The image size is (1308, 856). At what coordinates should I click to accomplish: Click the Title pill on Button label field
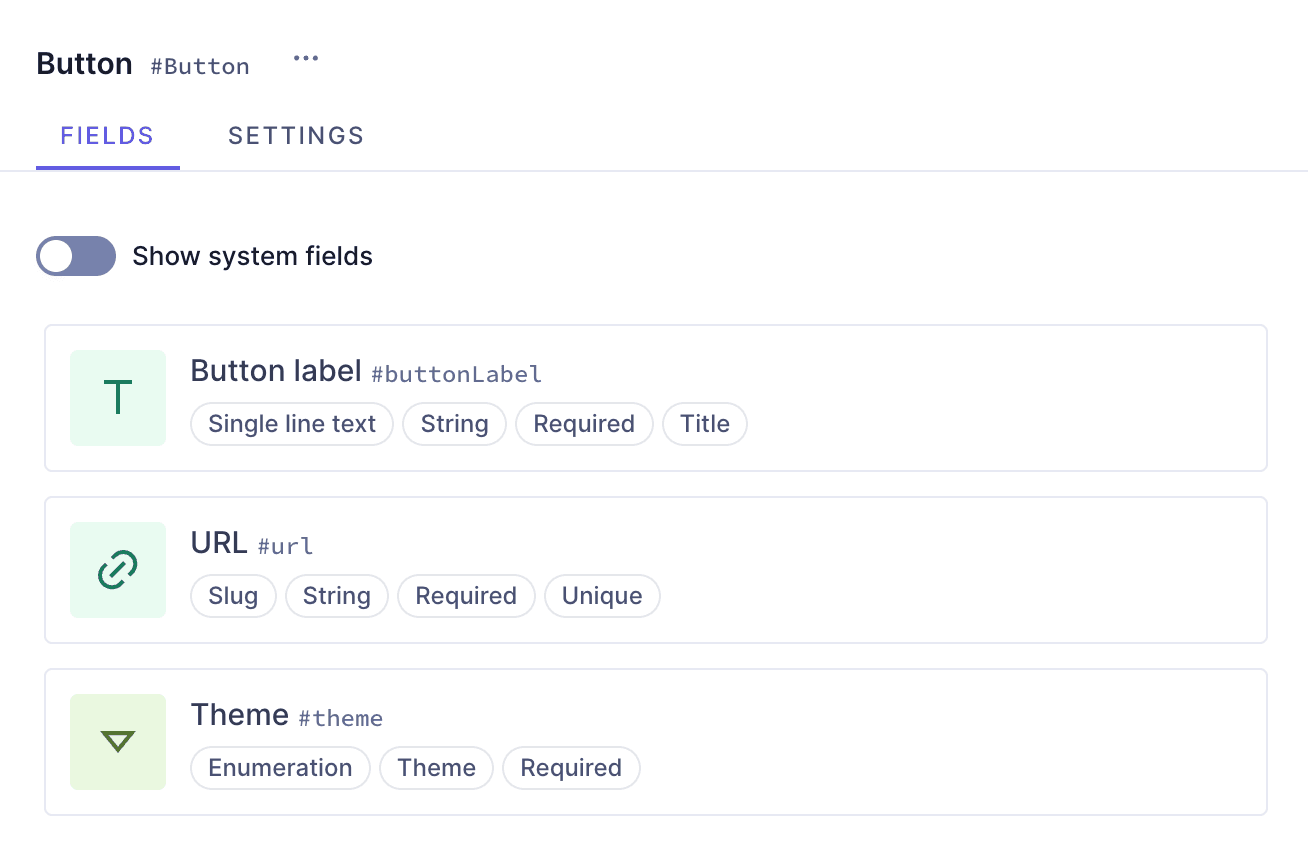click(x=705, y=424)
